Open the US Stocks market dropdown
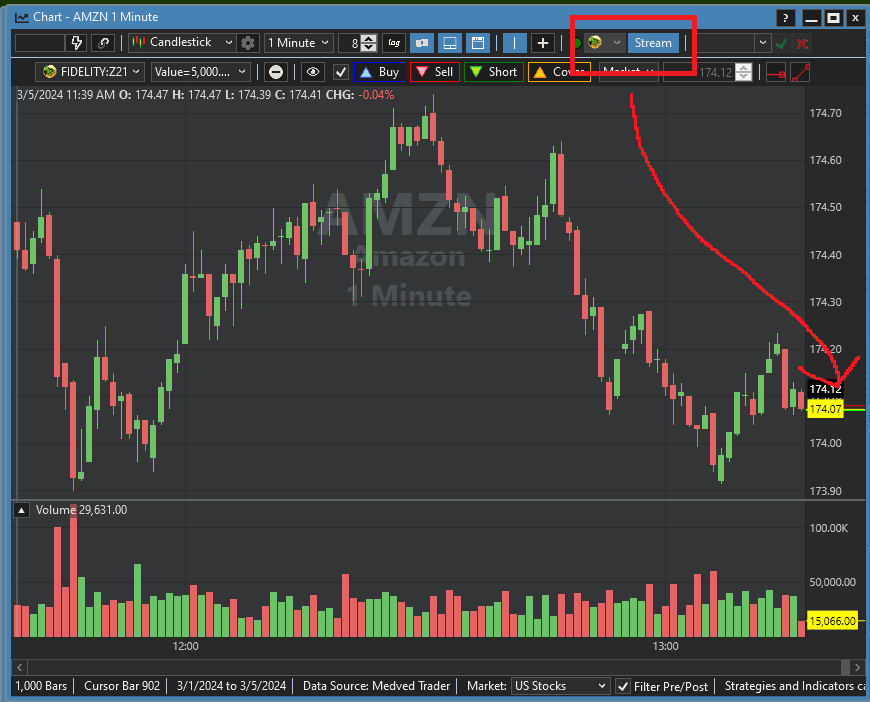Screen dimensions: 870x702 coord(560,686)
